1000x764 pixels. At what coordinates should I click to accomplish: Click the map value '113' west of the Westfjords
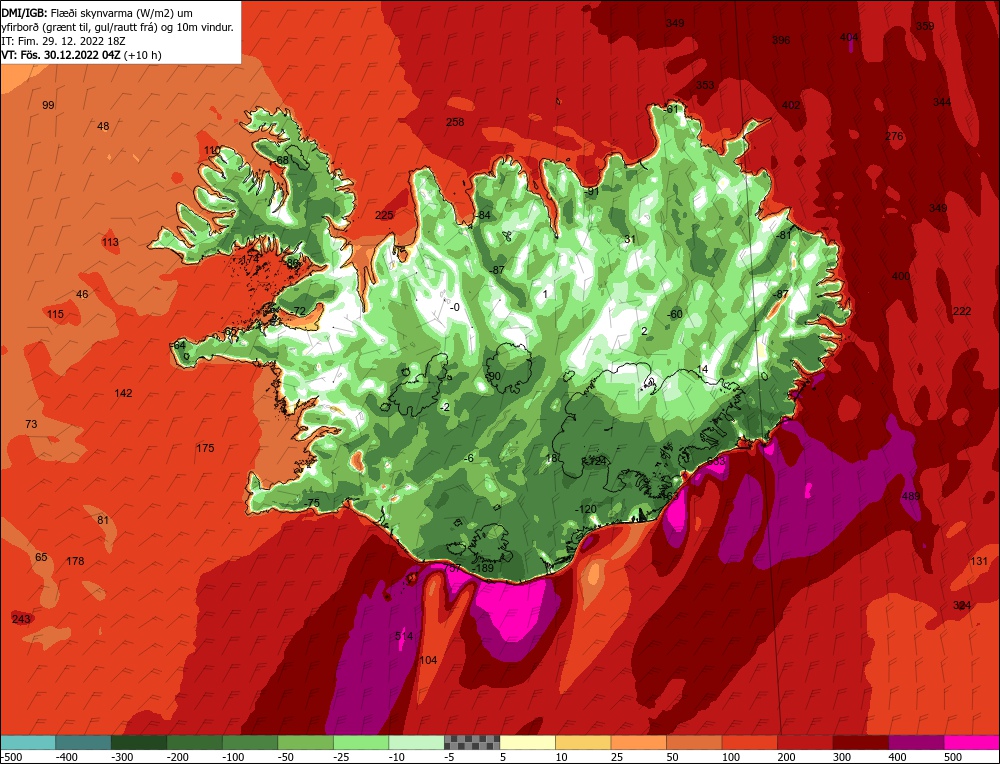pos(110,242)
